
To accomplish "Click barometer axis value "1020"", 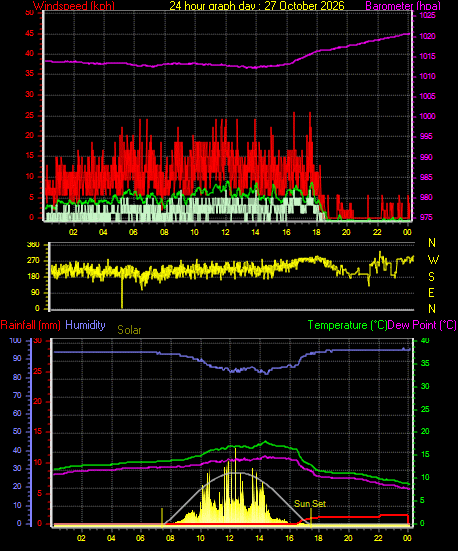I will 427,36.
